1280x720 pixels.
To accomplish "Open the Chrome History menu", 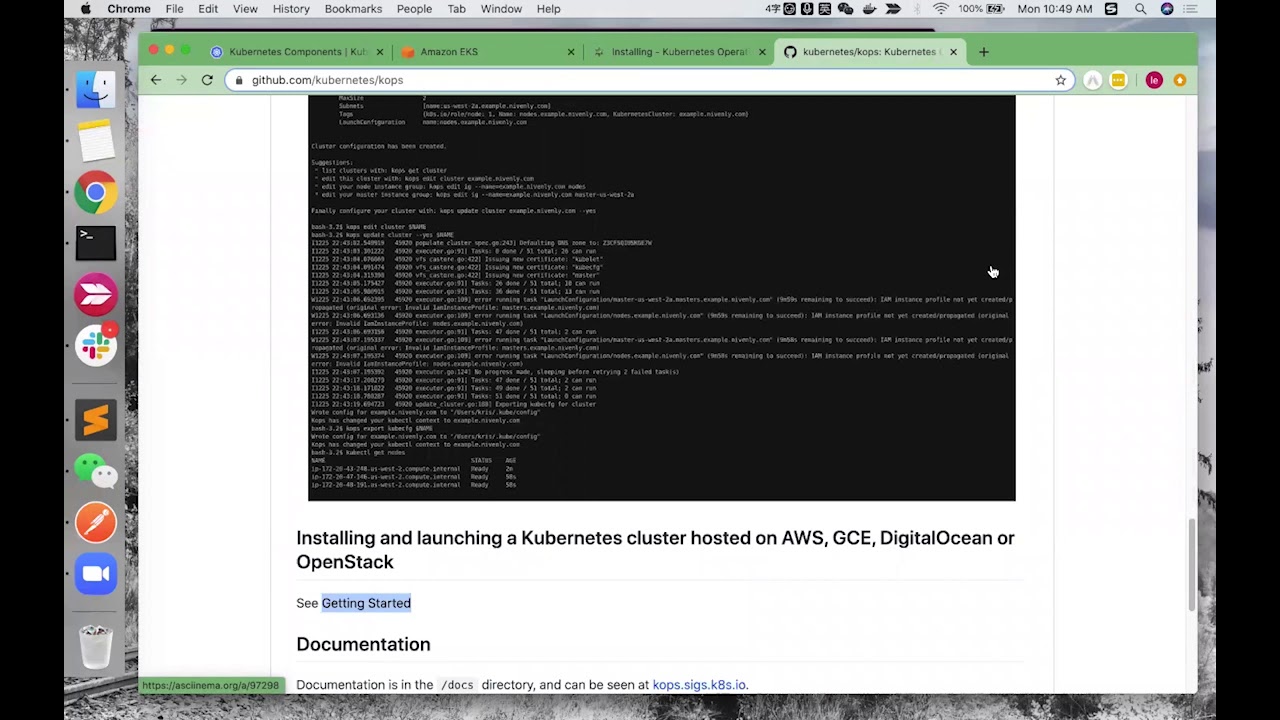I will point(291,9).
